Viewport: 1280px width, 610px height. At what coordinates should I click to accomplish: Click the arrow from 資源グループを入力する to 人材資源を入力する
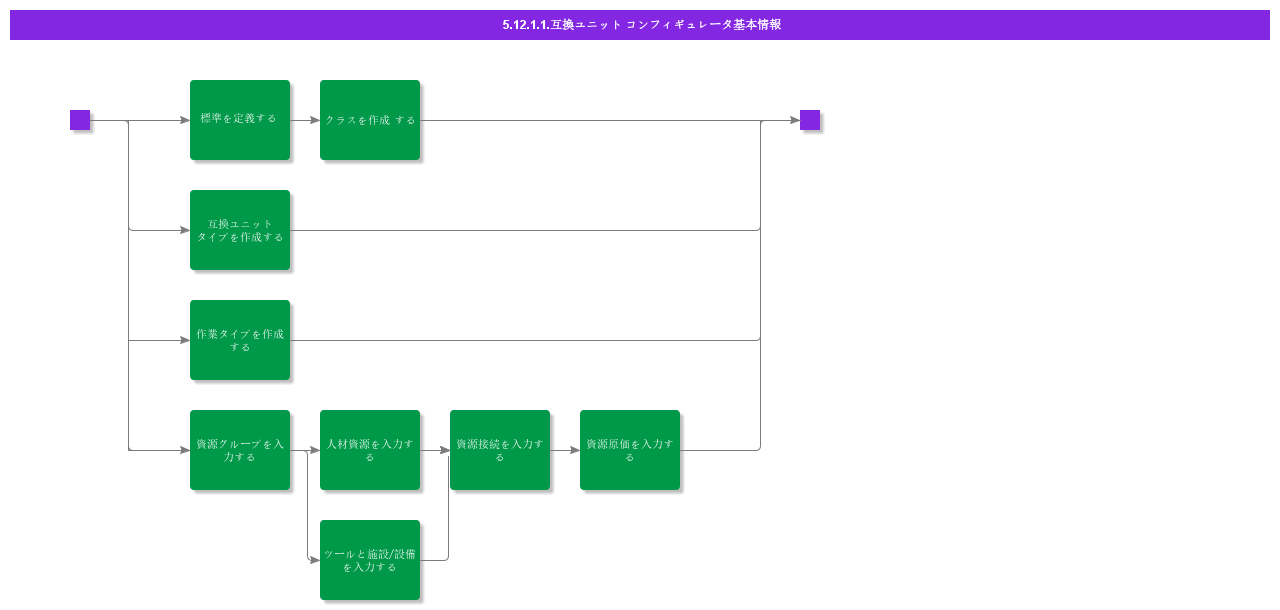(x=305, y=449)
